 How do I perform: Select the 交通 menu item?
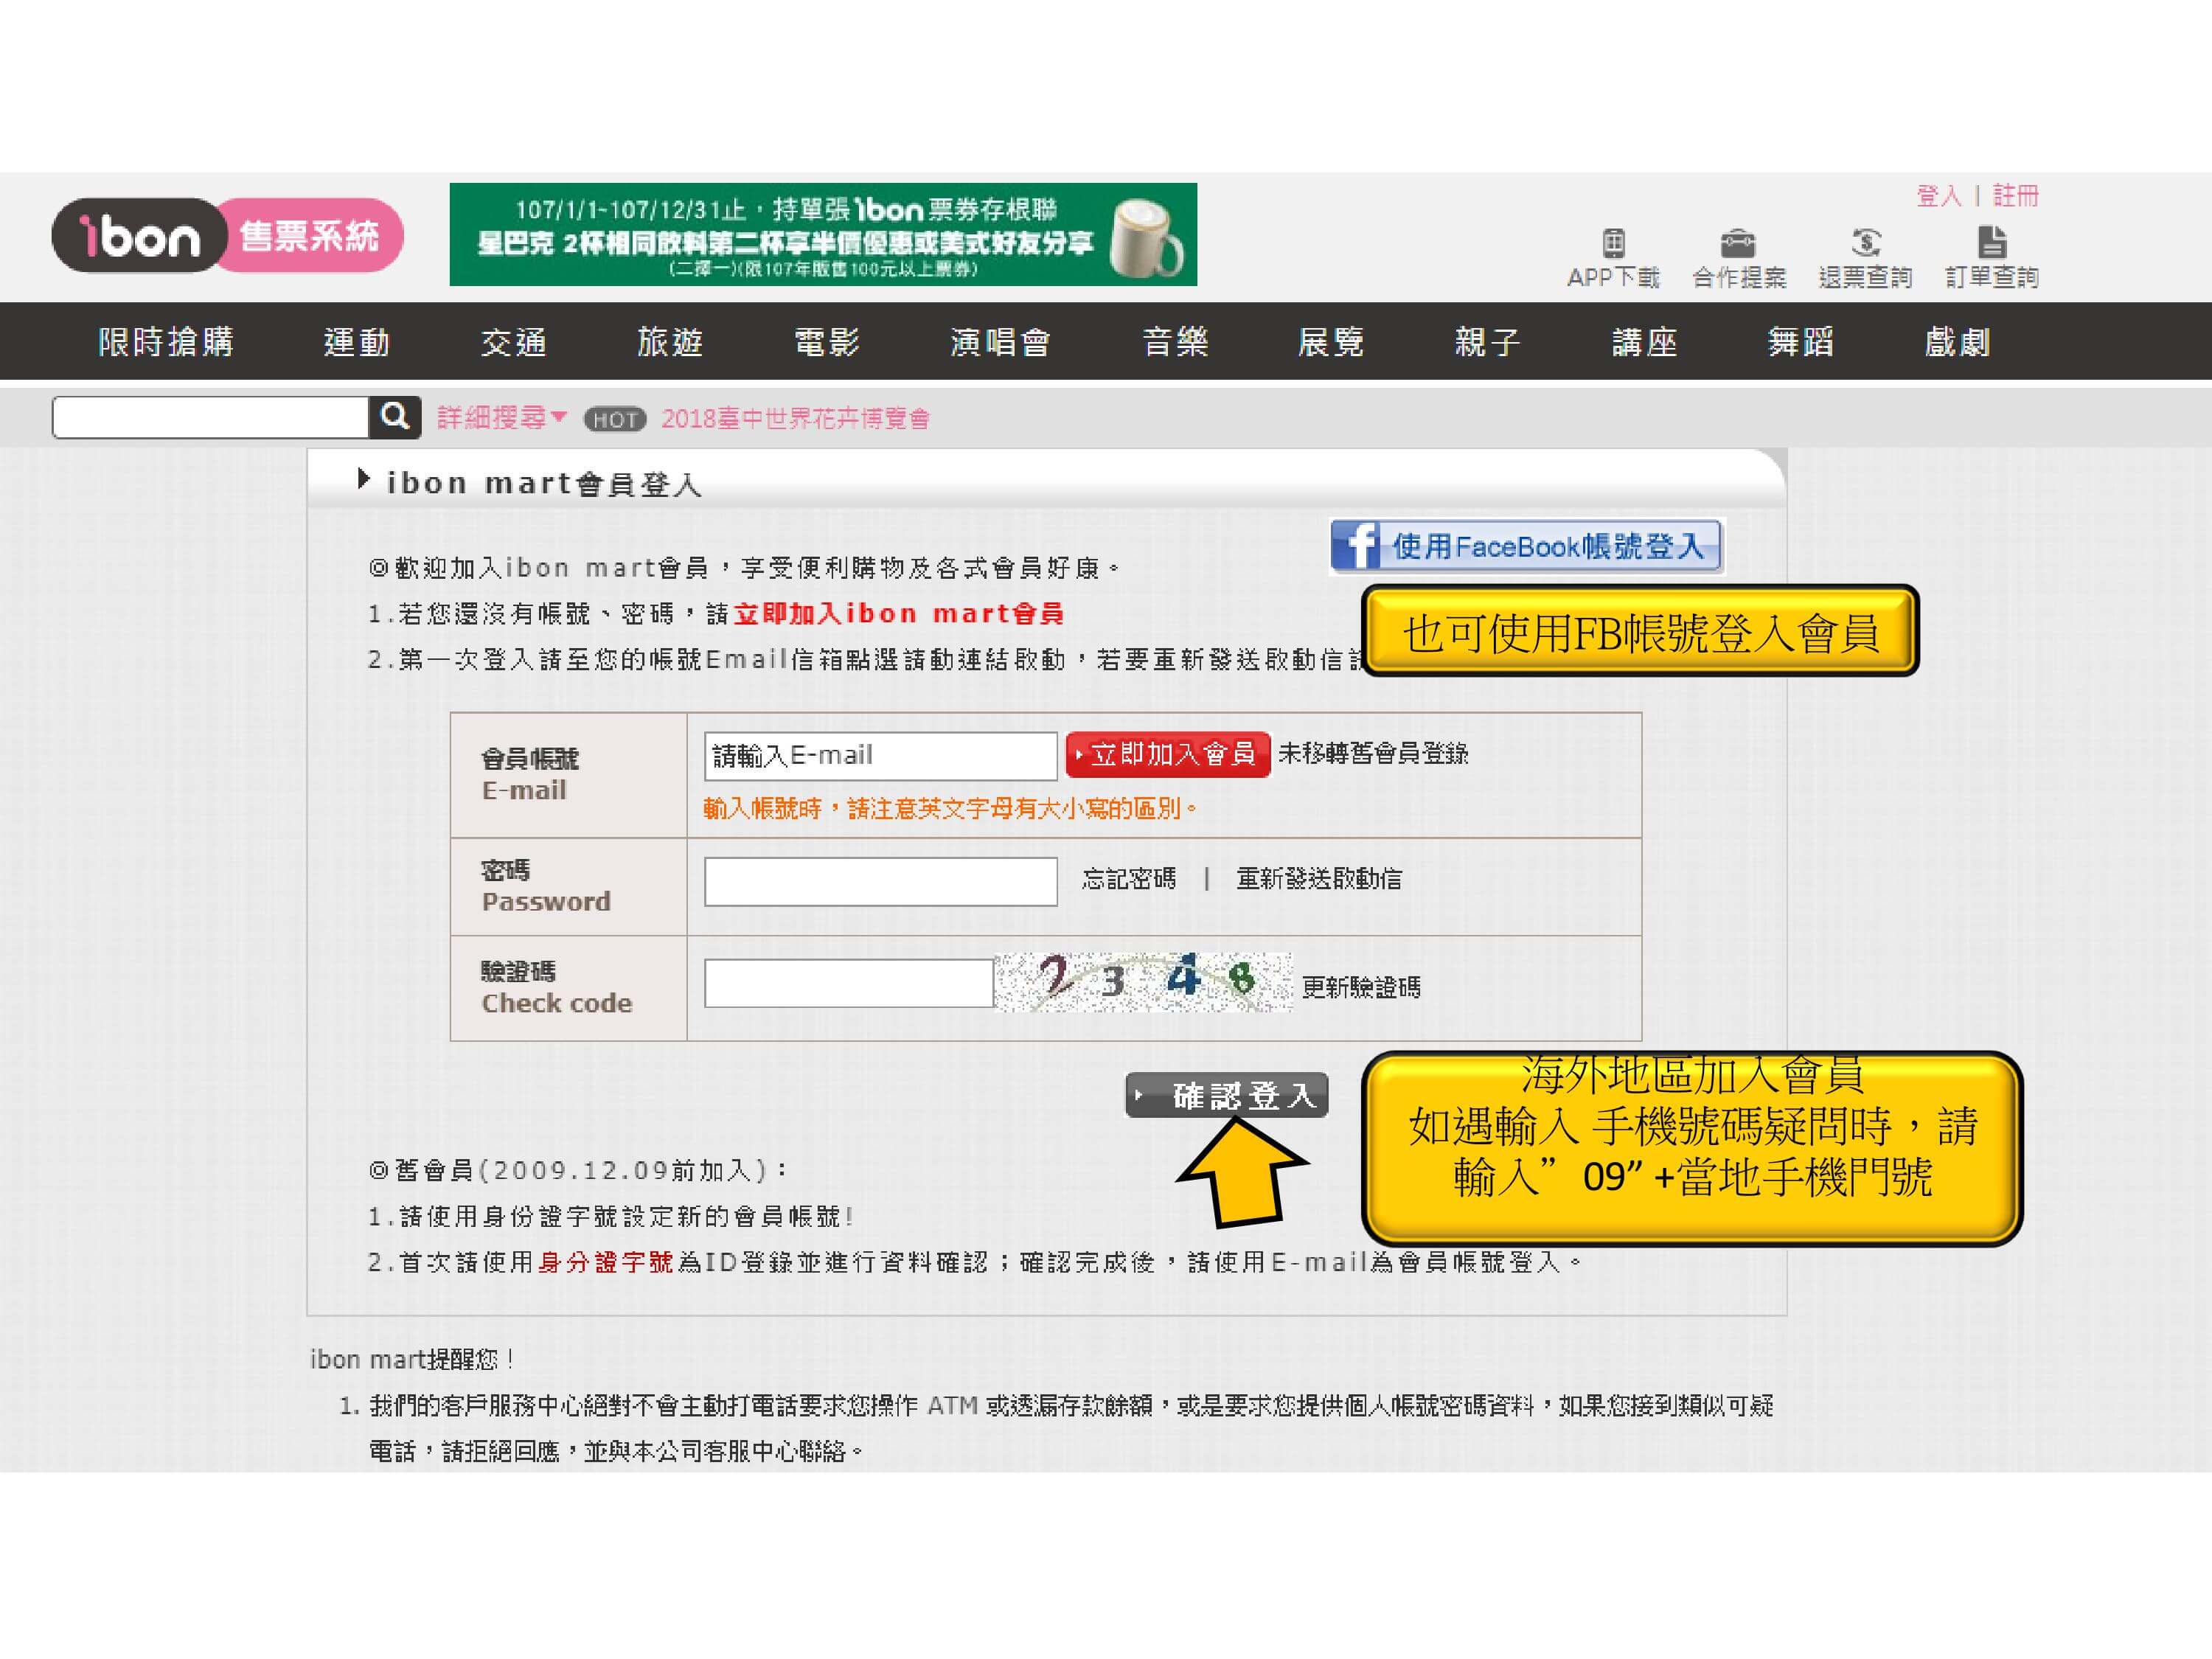point(514,342)
